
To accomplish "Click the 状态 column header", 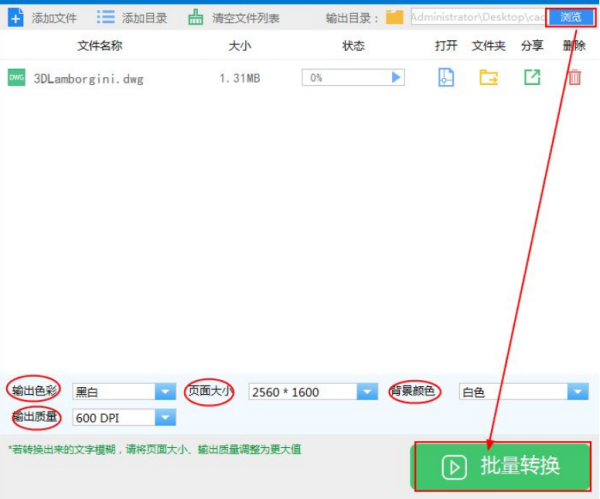I will [x=353, y=46].
